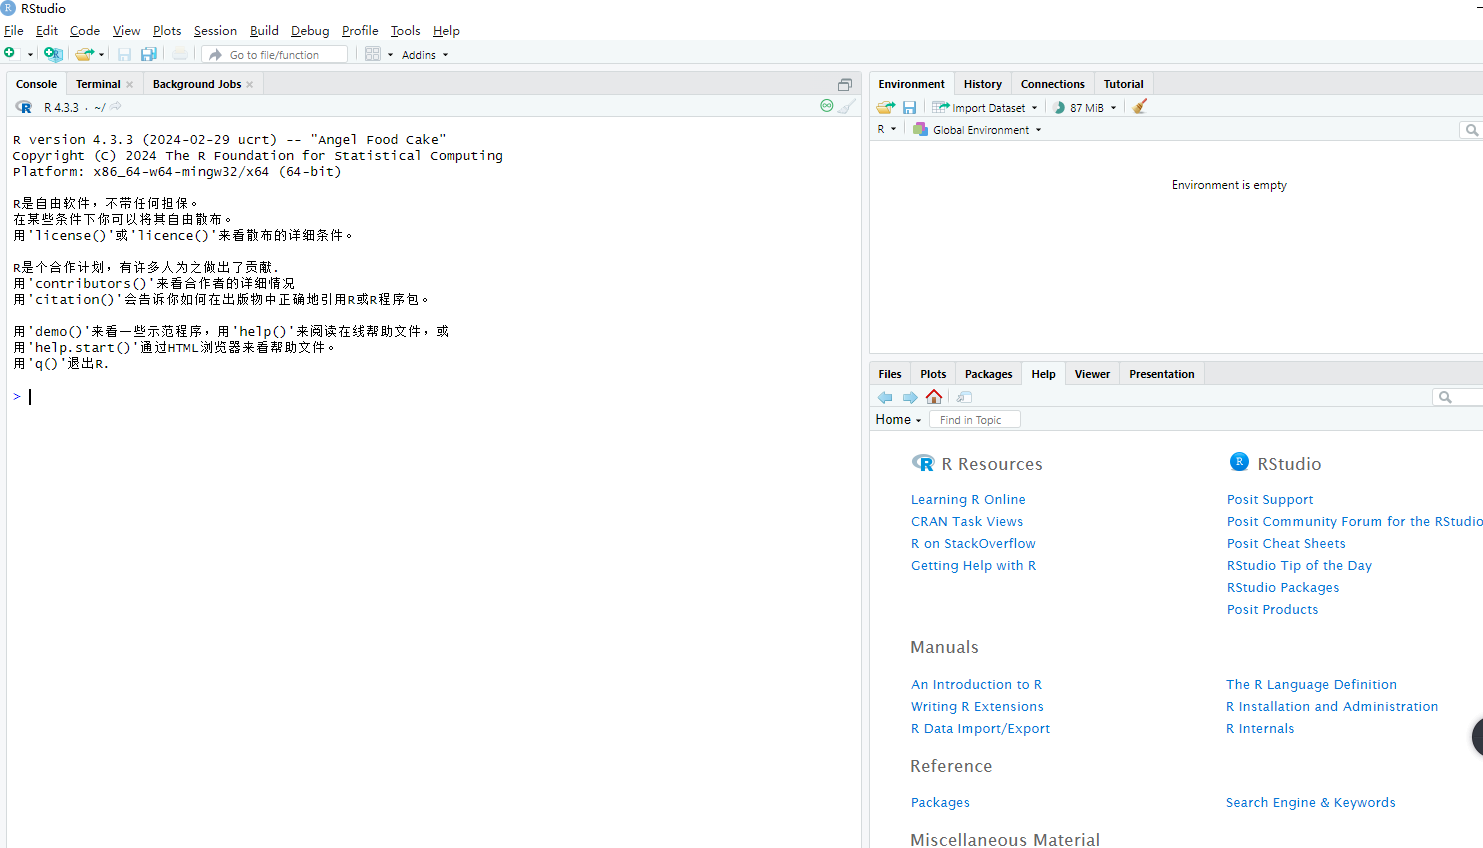The height and width of the screenshot is (848, 1483).
Task: Open the File menu
Action: click(x=14, y=31)
